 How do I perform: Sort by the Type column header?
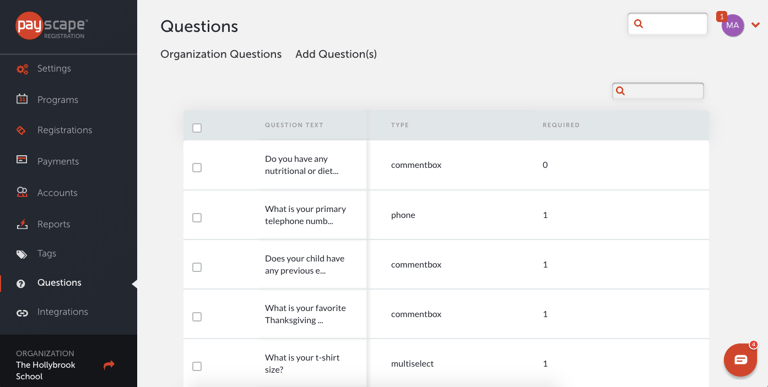click(400, 125)
